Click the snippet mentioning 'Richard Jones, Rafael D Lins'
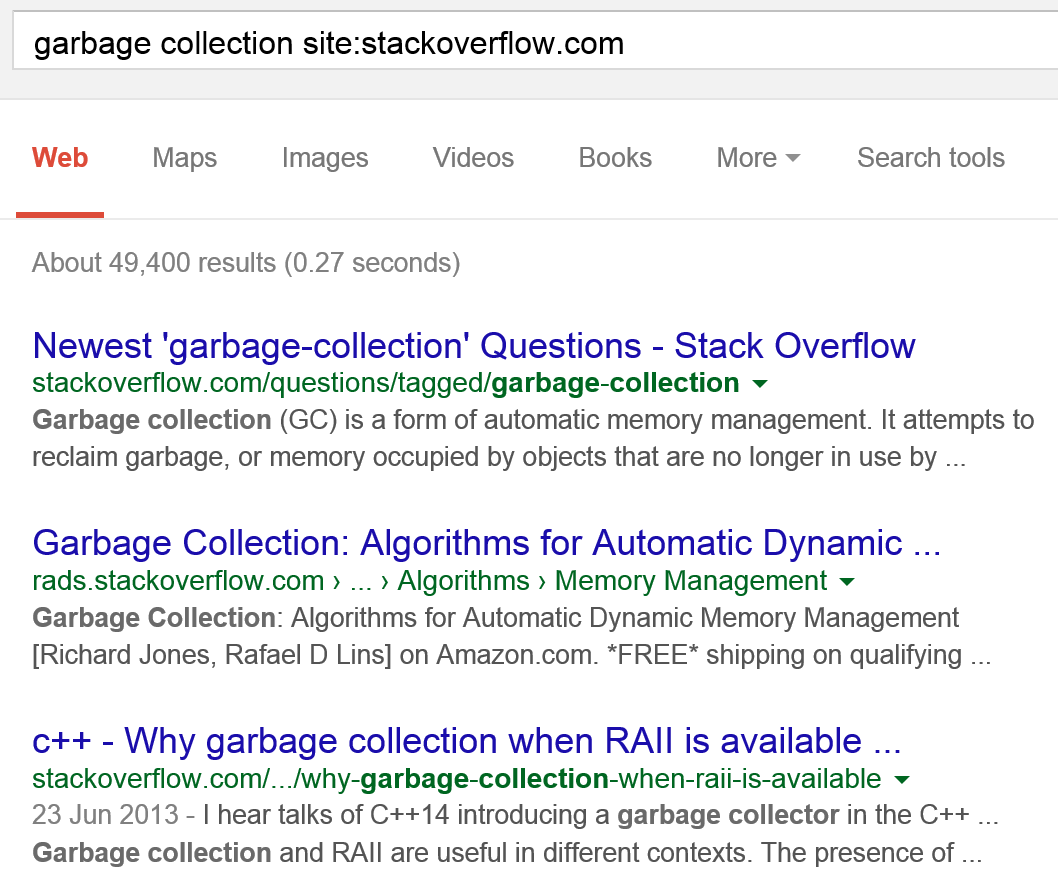The image size is (1058, 896). (x=511, y=636)
